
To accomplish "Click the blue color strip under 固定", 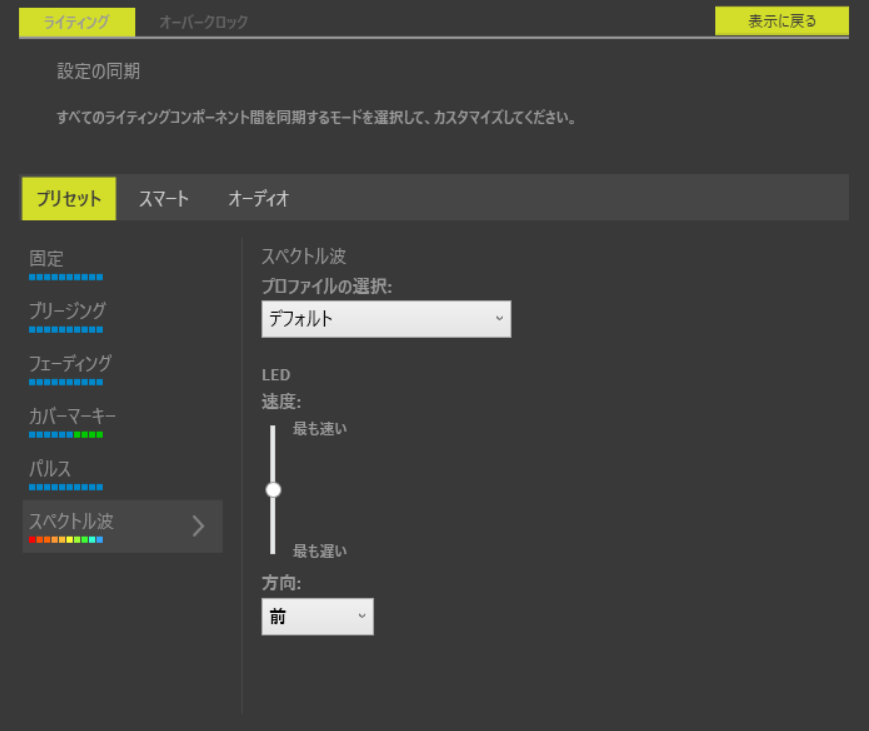I will point(66,277).
